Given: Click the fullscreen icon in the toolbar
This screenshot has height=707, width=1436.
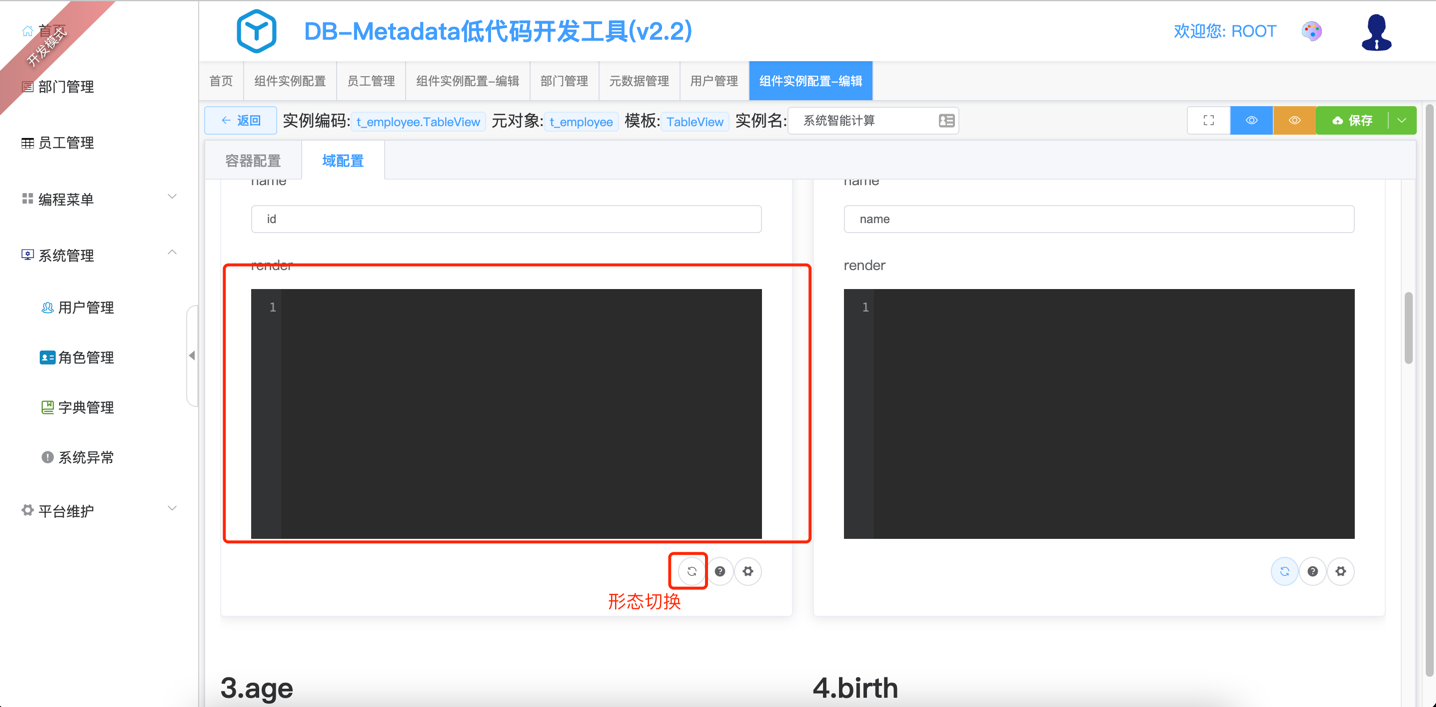Looking at the screenshot, I should point(1208,121).
